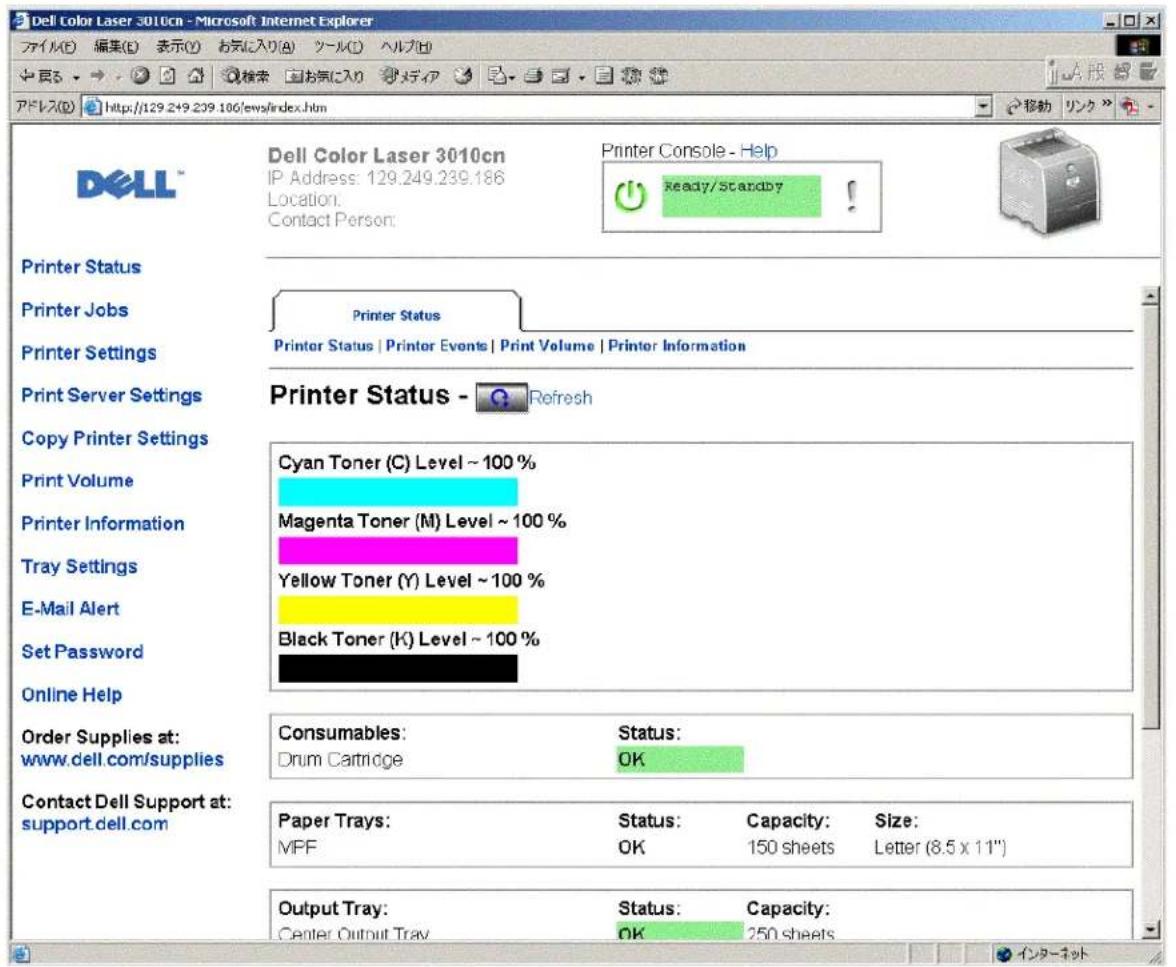
Task: Open the Edit (編集) menu
Action: (116, 47)
